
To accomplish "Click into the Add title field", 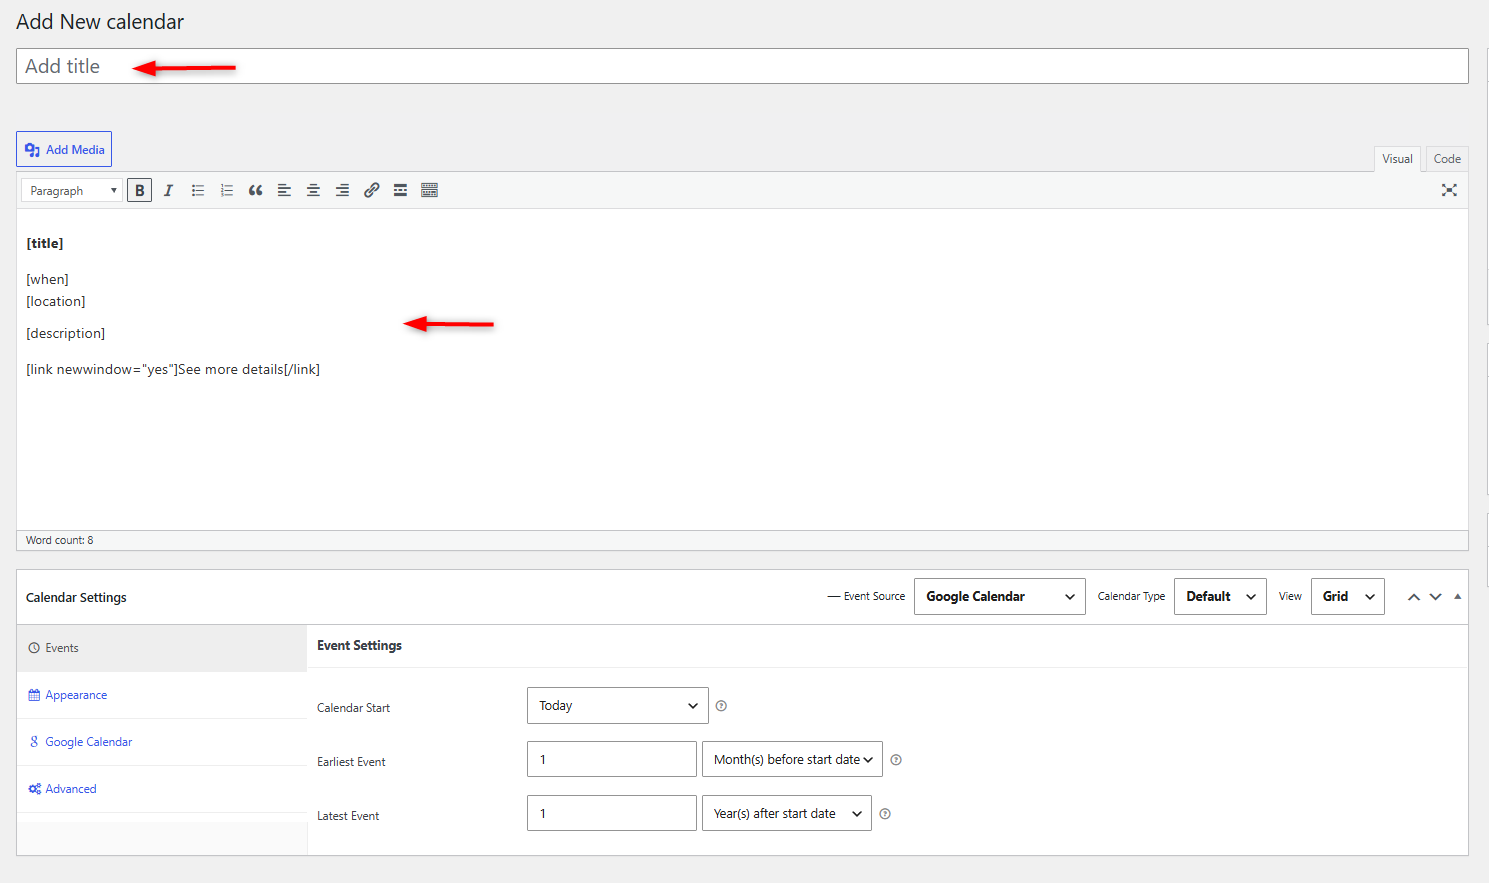I will click(x=742, y=66).
